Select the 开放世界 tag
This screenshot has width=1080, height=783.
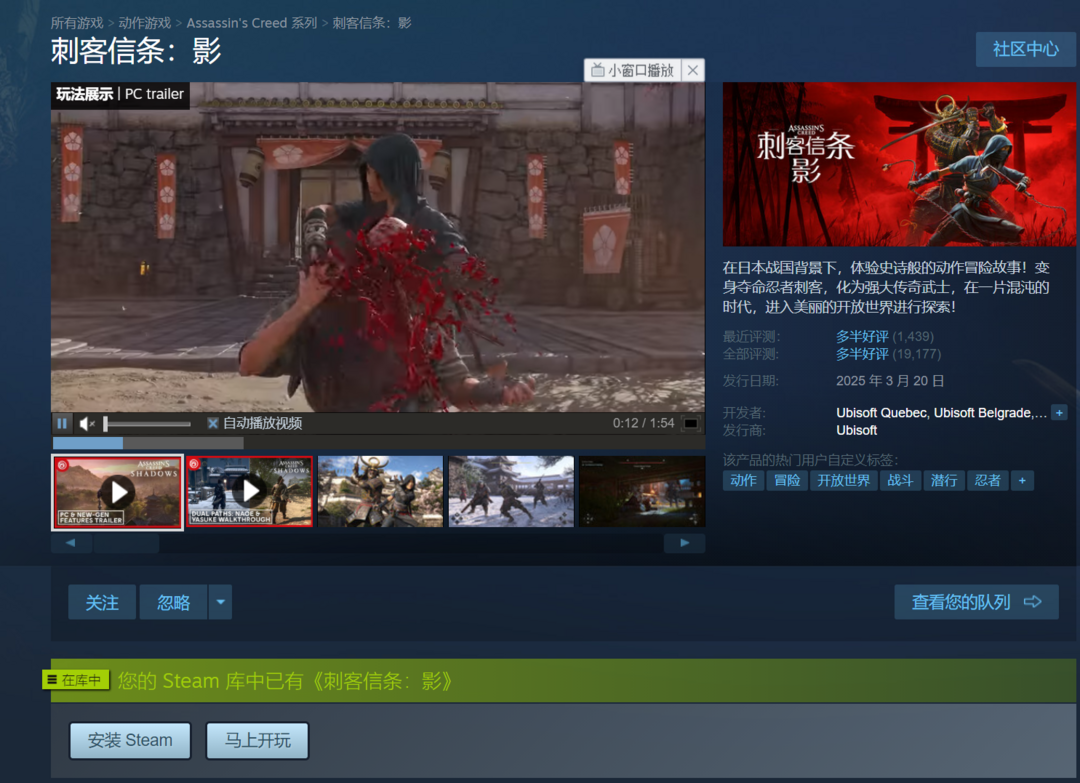(x=843, y=481)
